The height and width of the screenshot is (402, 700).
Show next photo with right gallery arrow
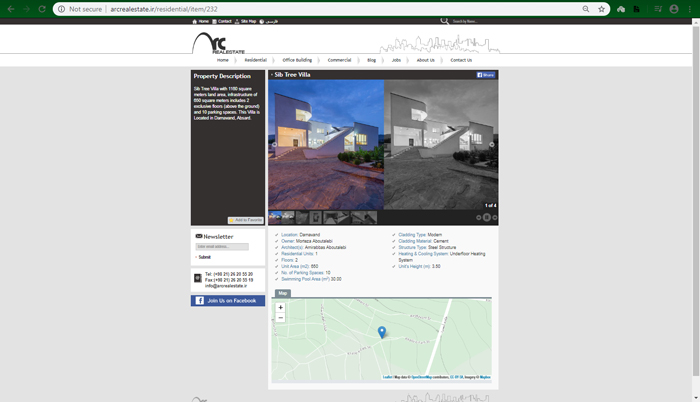click(492, 144)
